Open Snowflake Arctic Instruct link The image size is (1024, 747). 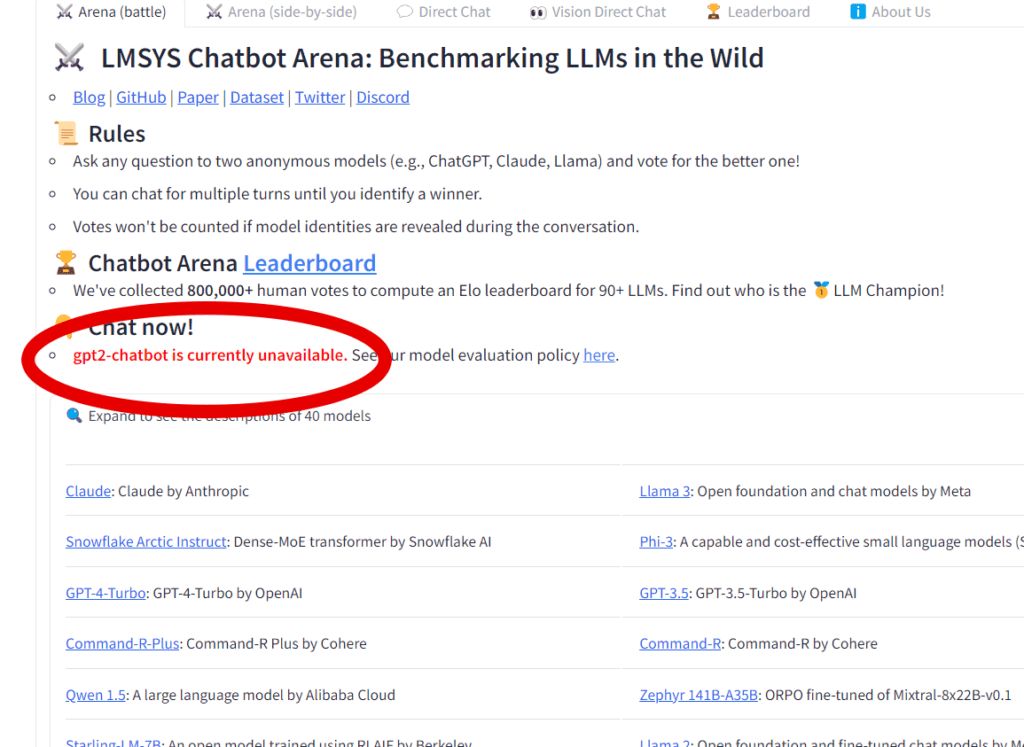pos(146,541)
